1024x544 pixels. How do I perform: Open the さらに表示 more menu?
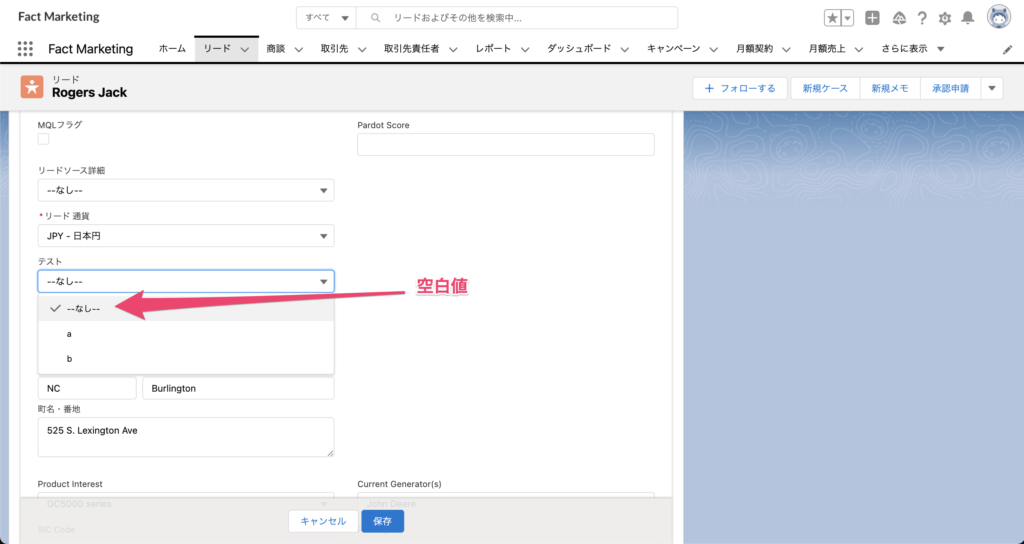click(x=912, y=49)
